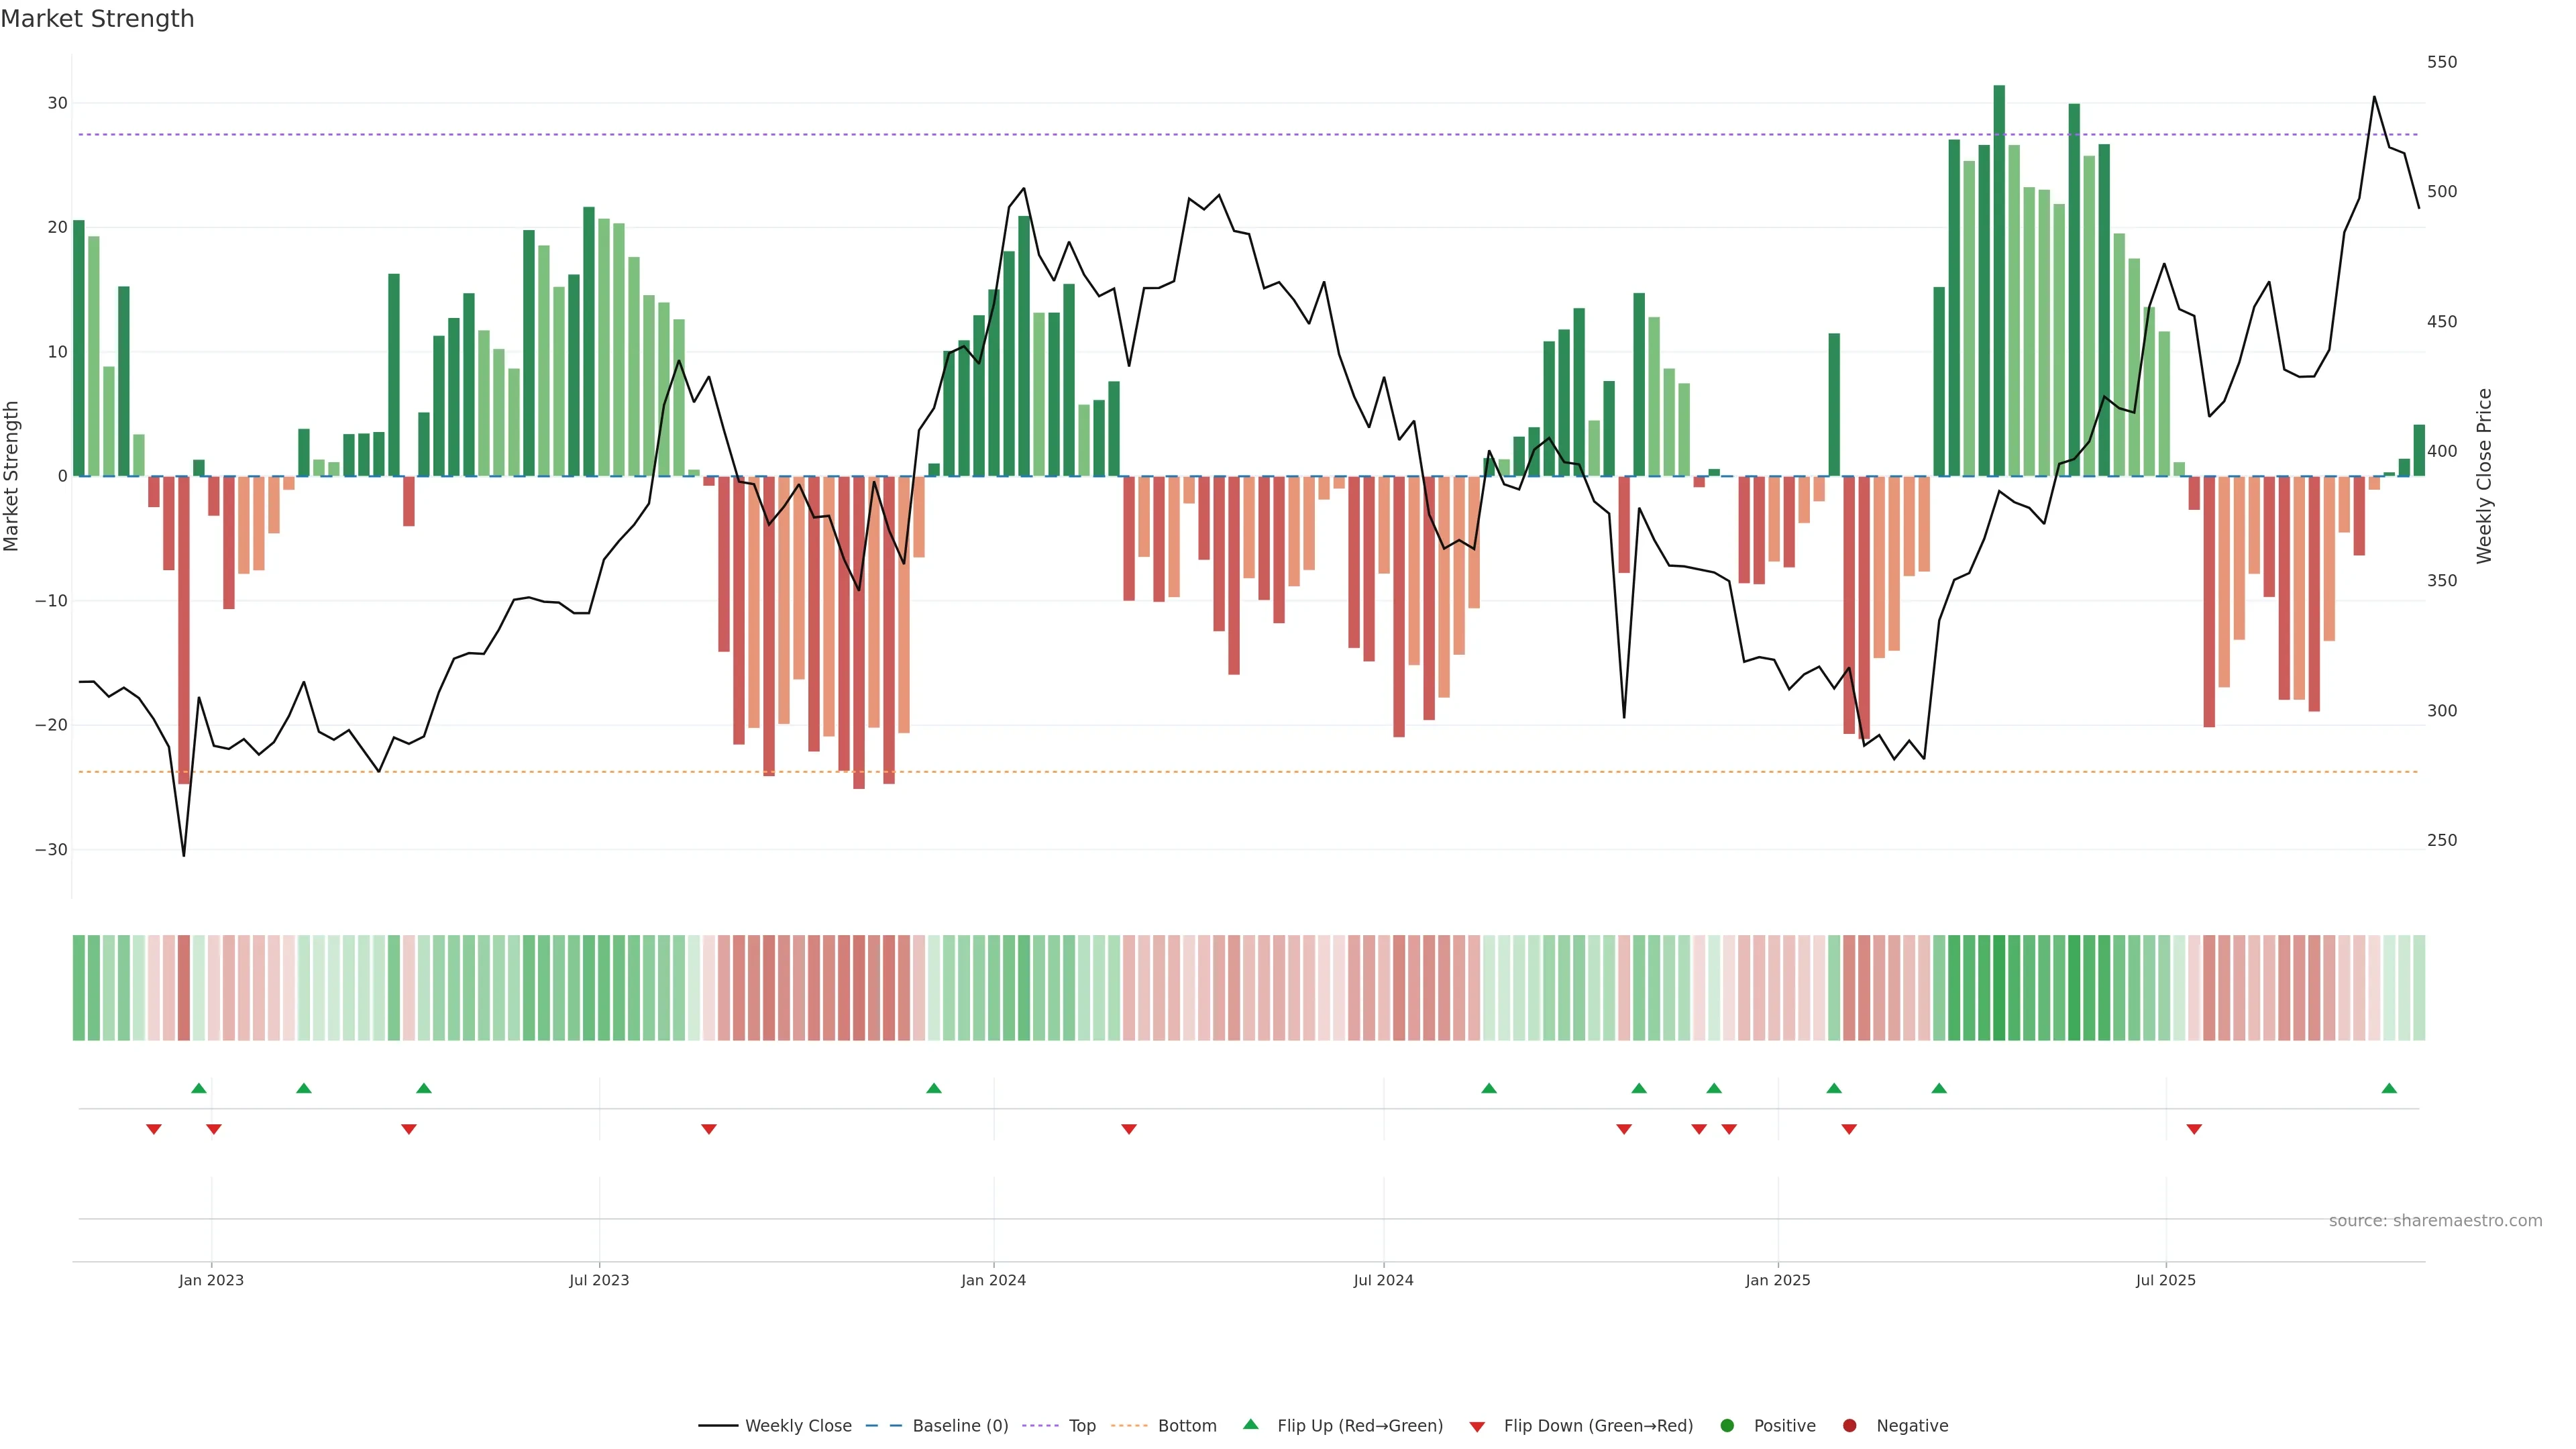Click the Market Strength chart title
The image size is (2576, 1449).
point(97,19)
